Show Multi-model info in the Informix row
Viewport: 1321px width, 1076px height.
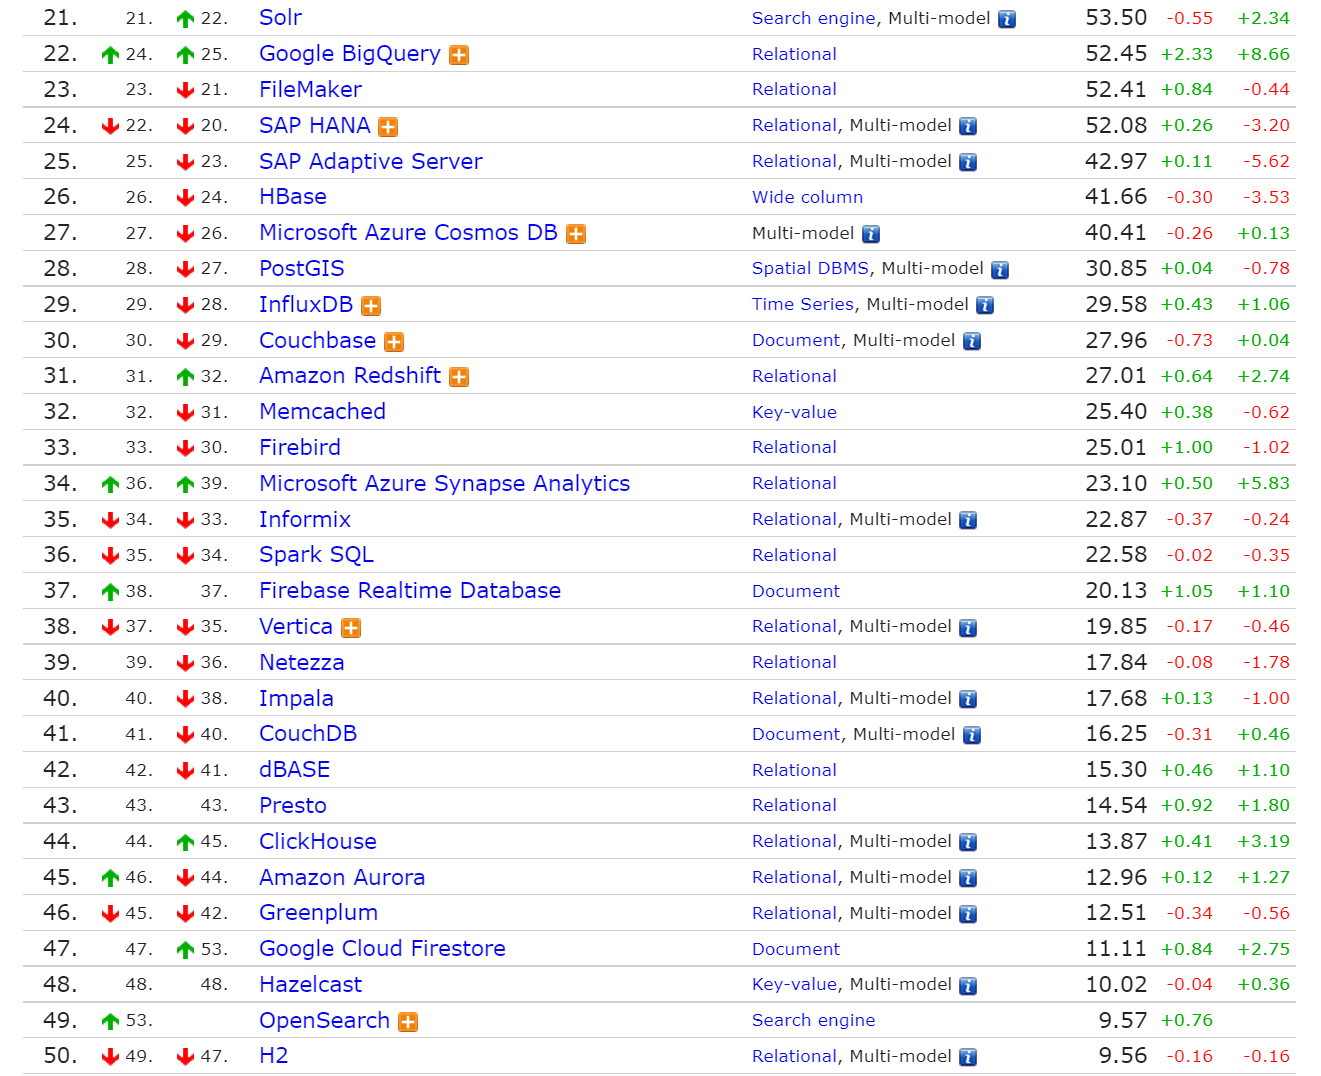tap(968, 520)
